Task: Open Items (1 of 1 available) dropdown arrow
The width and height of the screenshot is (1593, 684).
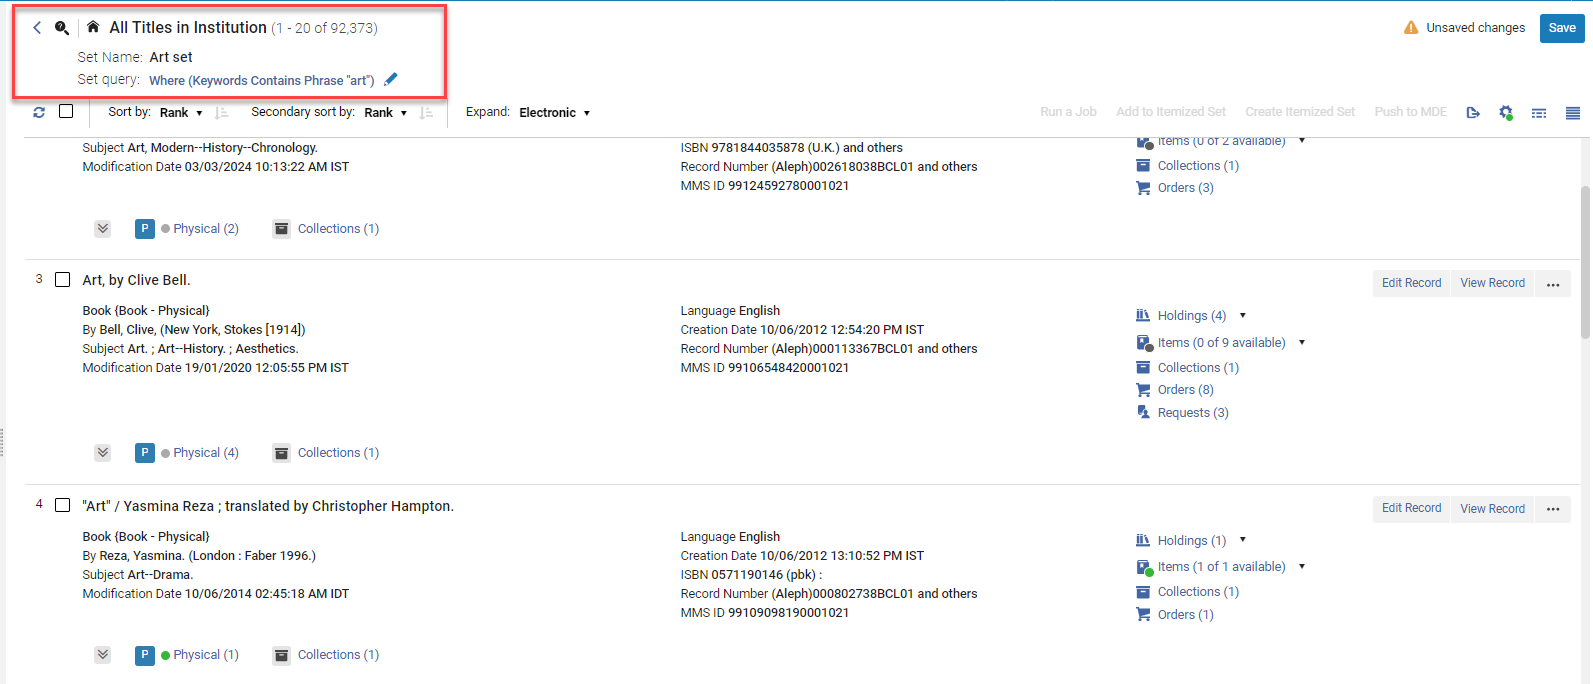Action: click(1302, 566)
